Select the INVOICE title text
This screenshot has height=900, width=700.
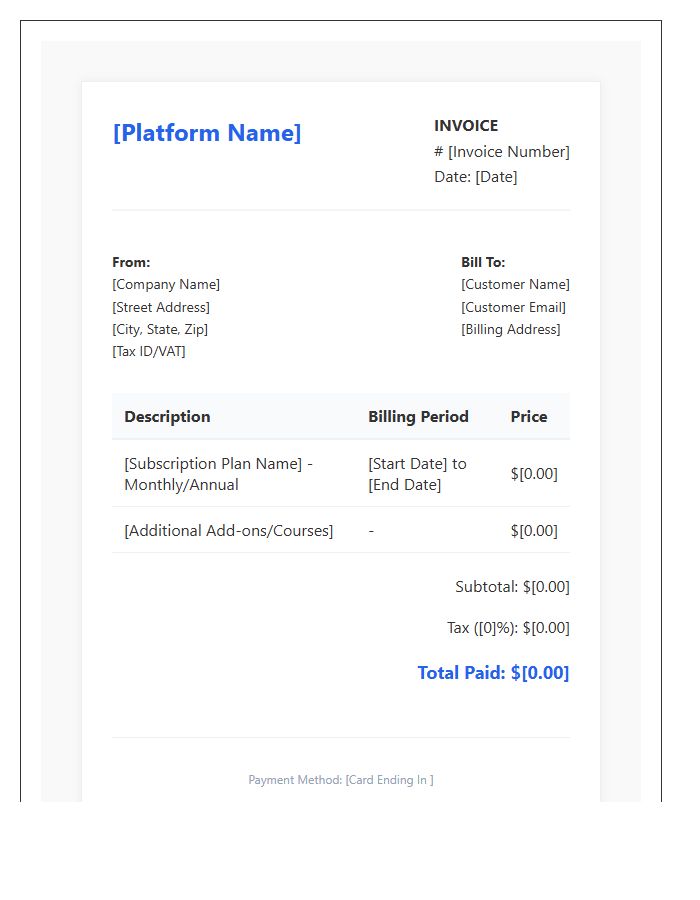coord(466,126)
